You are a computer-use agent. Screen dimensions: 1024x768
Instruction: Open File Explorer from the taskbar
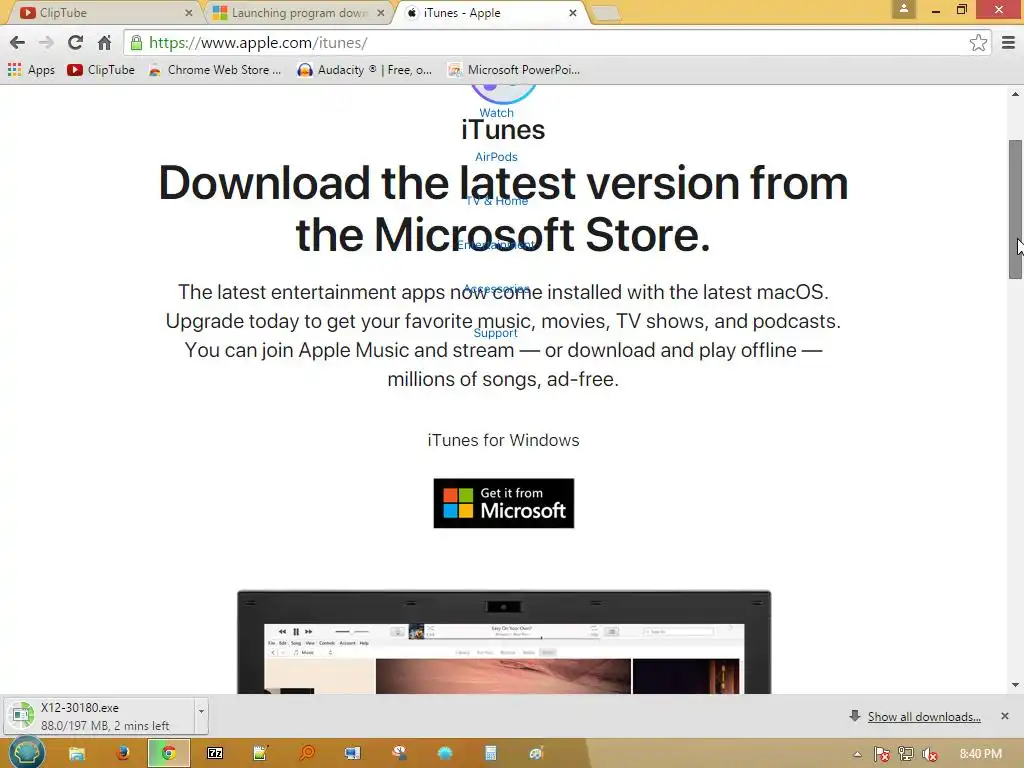[x=77, y=754]
